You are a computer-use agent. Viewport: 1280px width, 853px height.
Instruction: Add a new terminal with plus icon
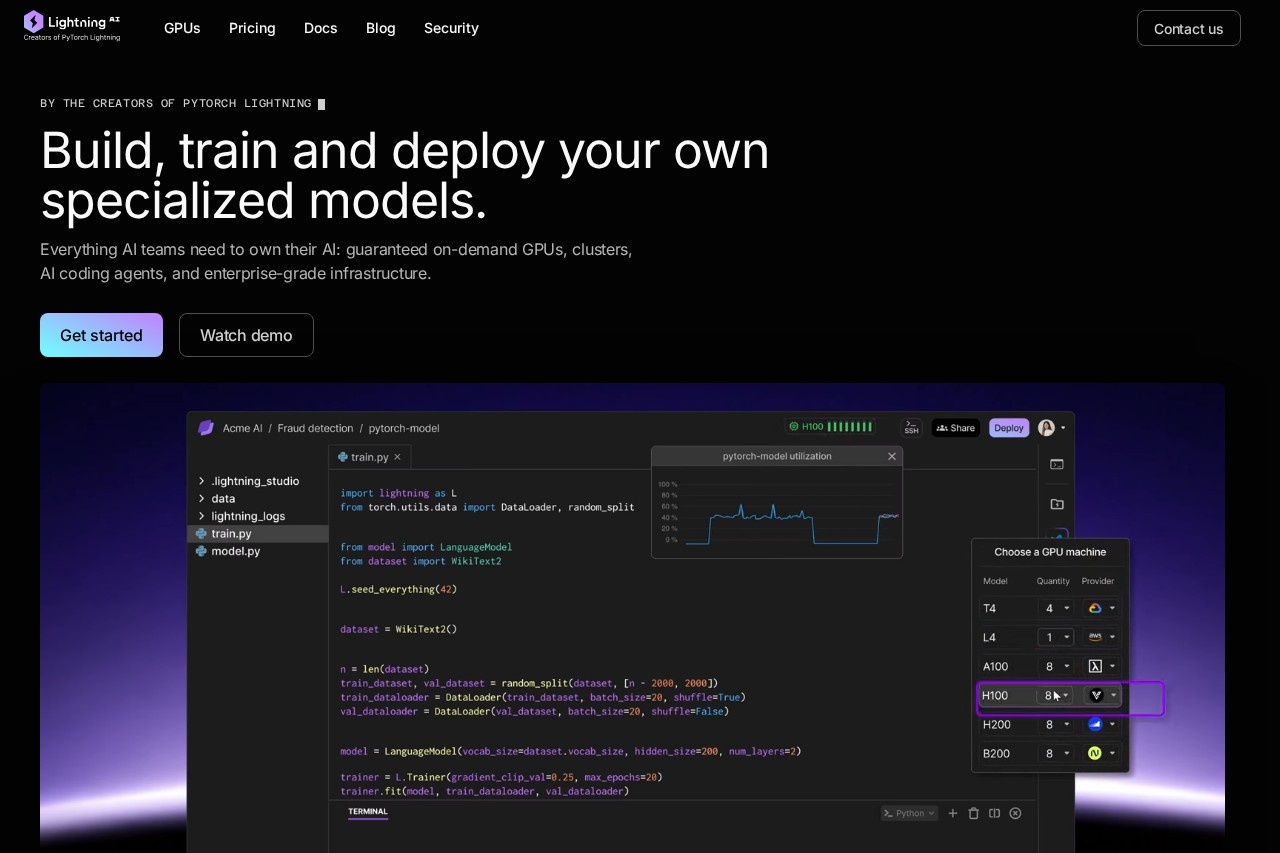(x=953, y=813)
